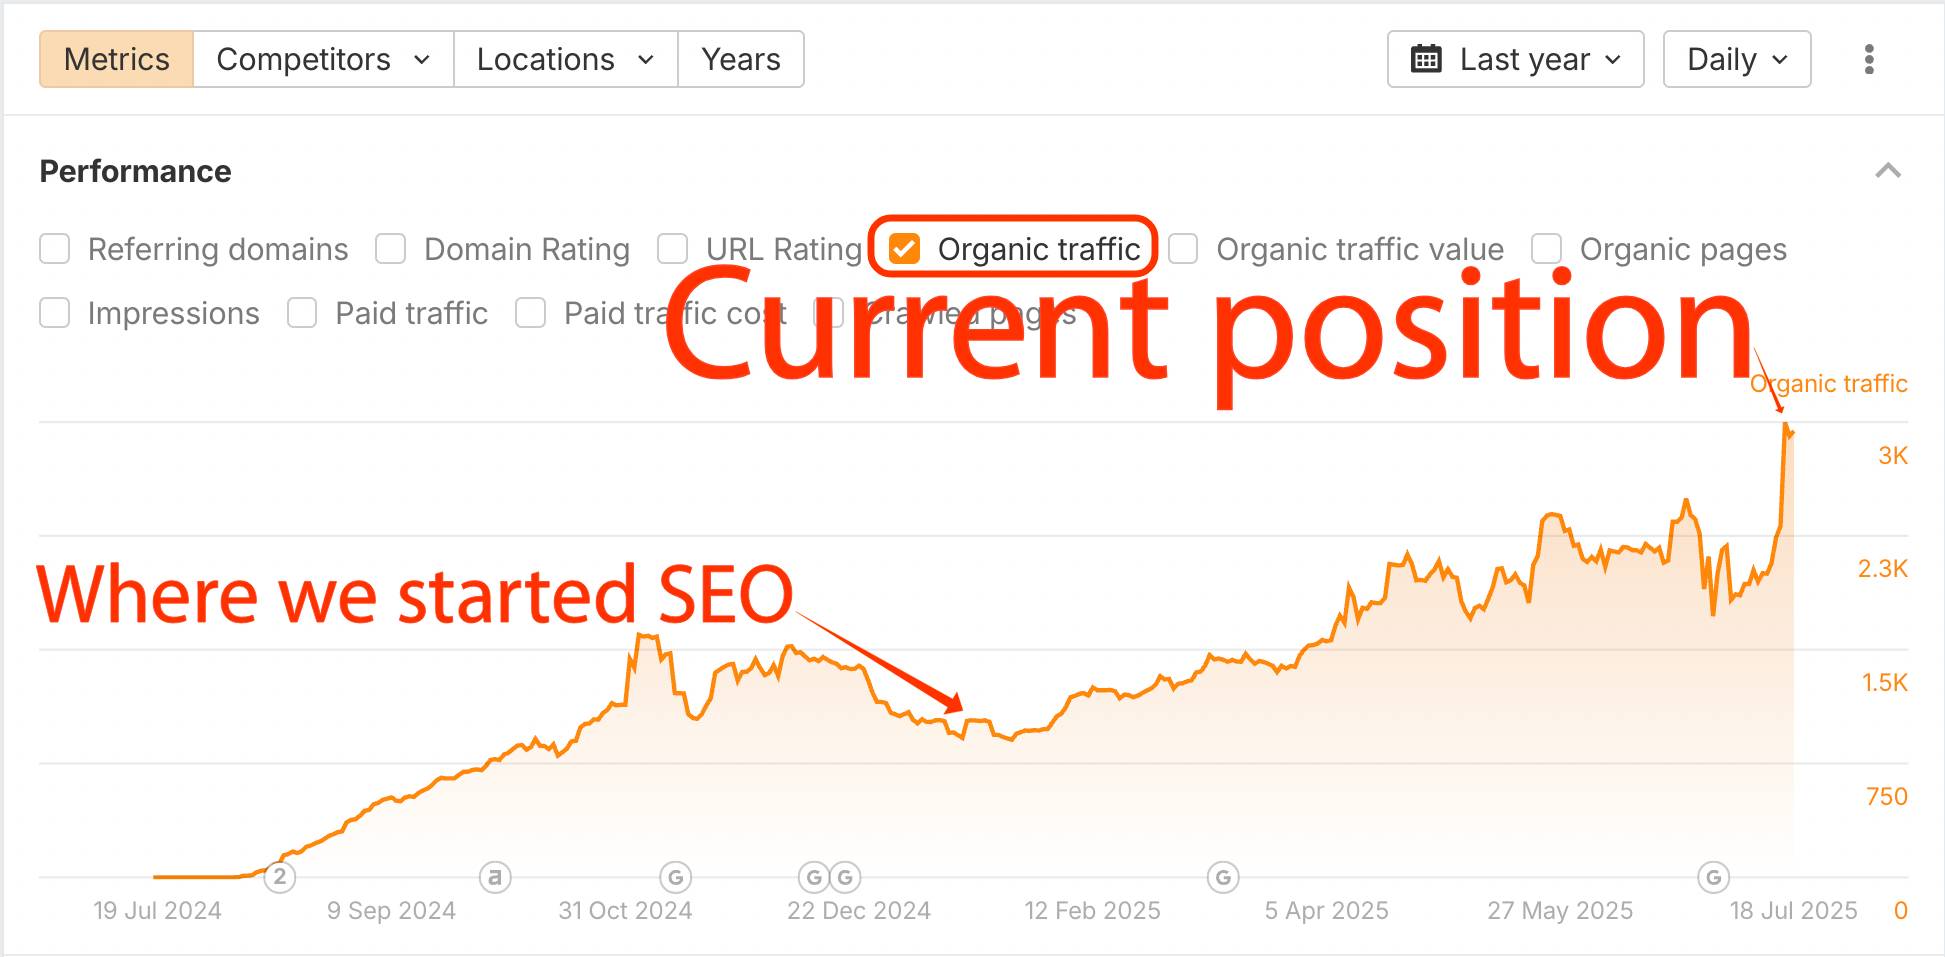Check the Organic pages checkbox

(1547, 249)
